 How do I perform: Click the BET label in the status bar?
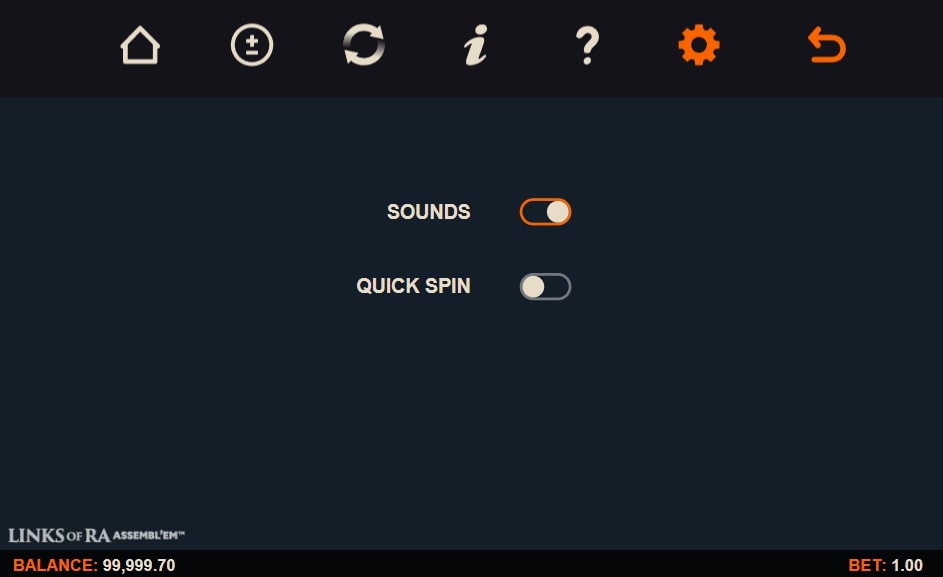click(x=866, y=565)
